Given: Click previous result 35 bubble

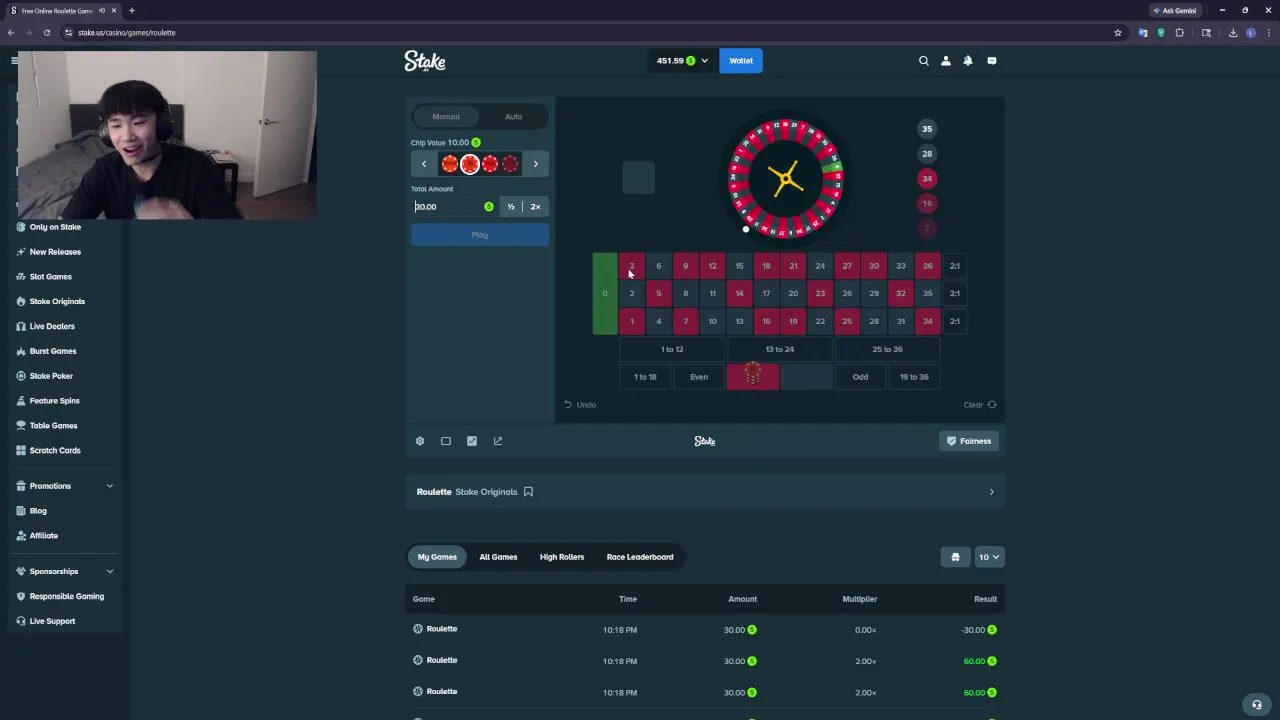Looking at the screenshot, I should click(927, 129).
